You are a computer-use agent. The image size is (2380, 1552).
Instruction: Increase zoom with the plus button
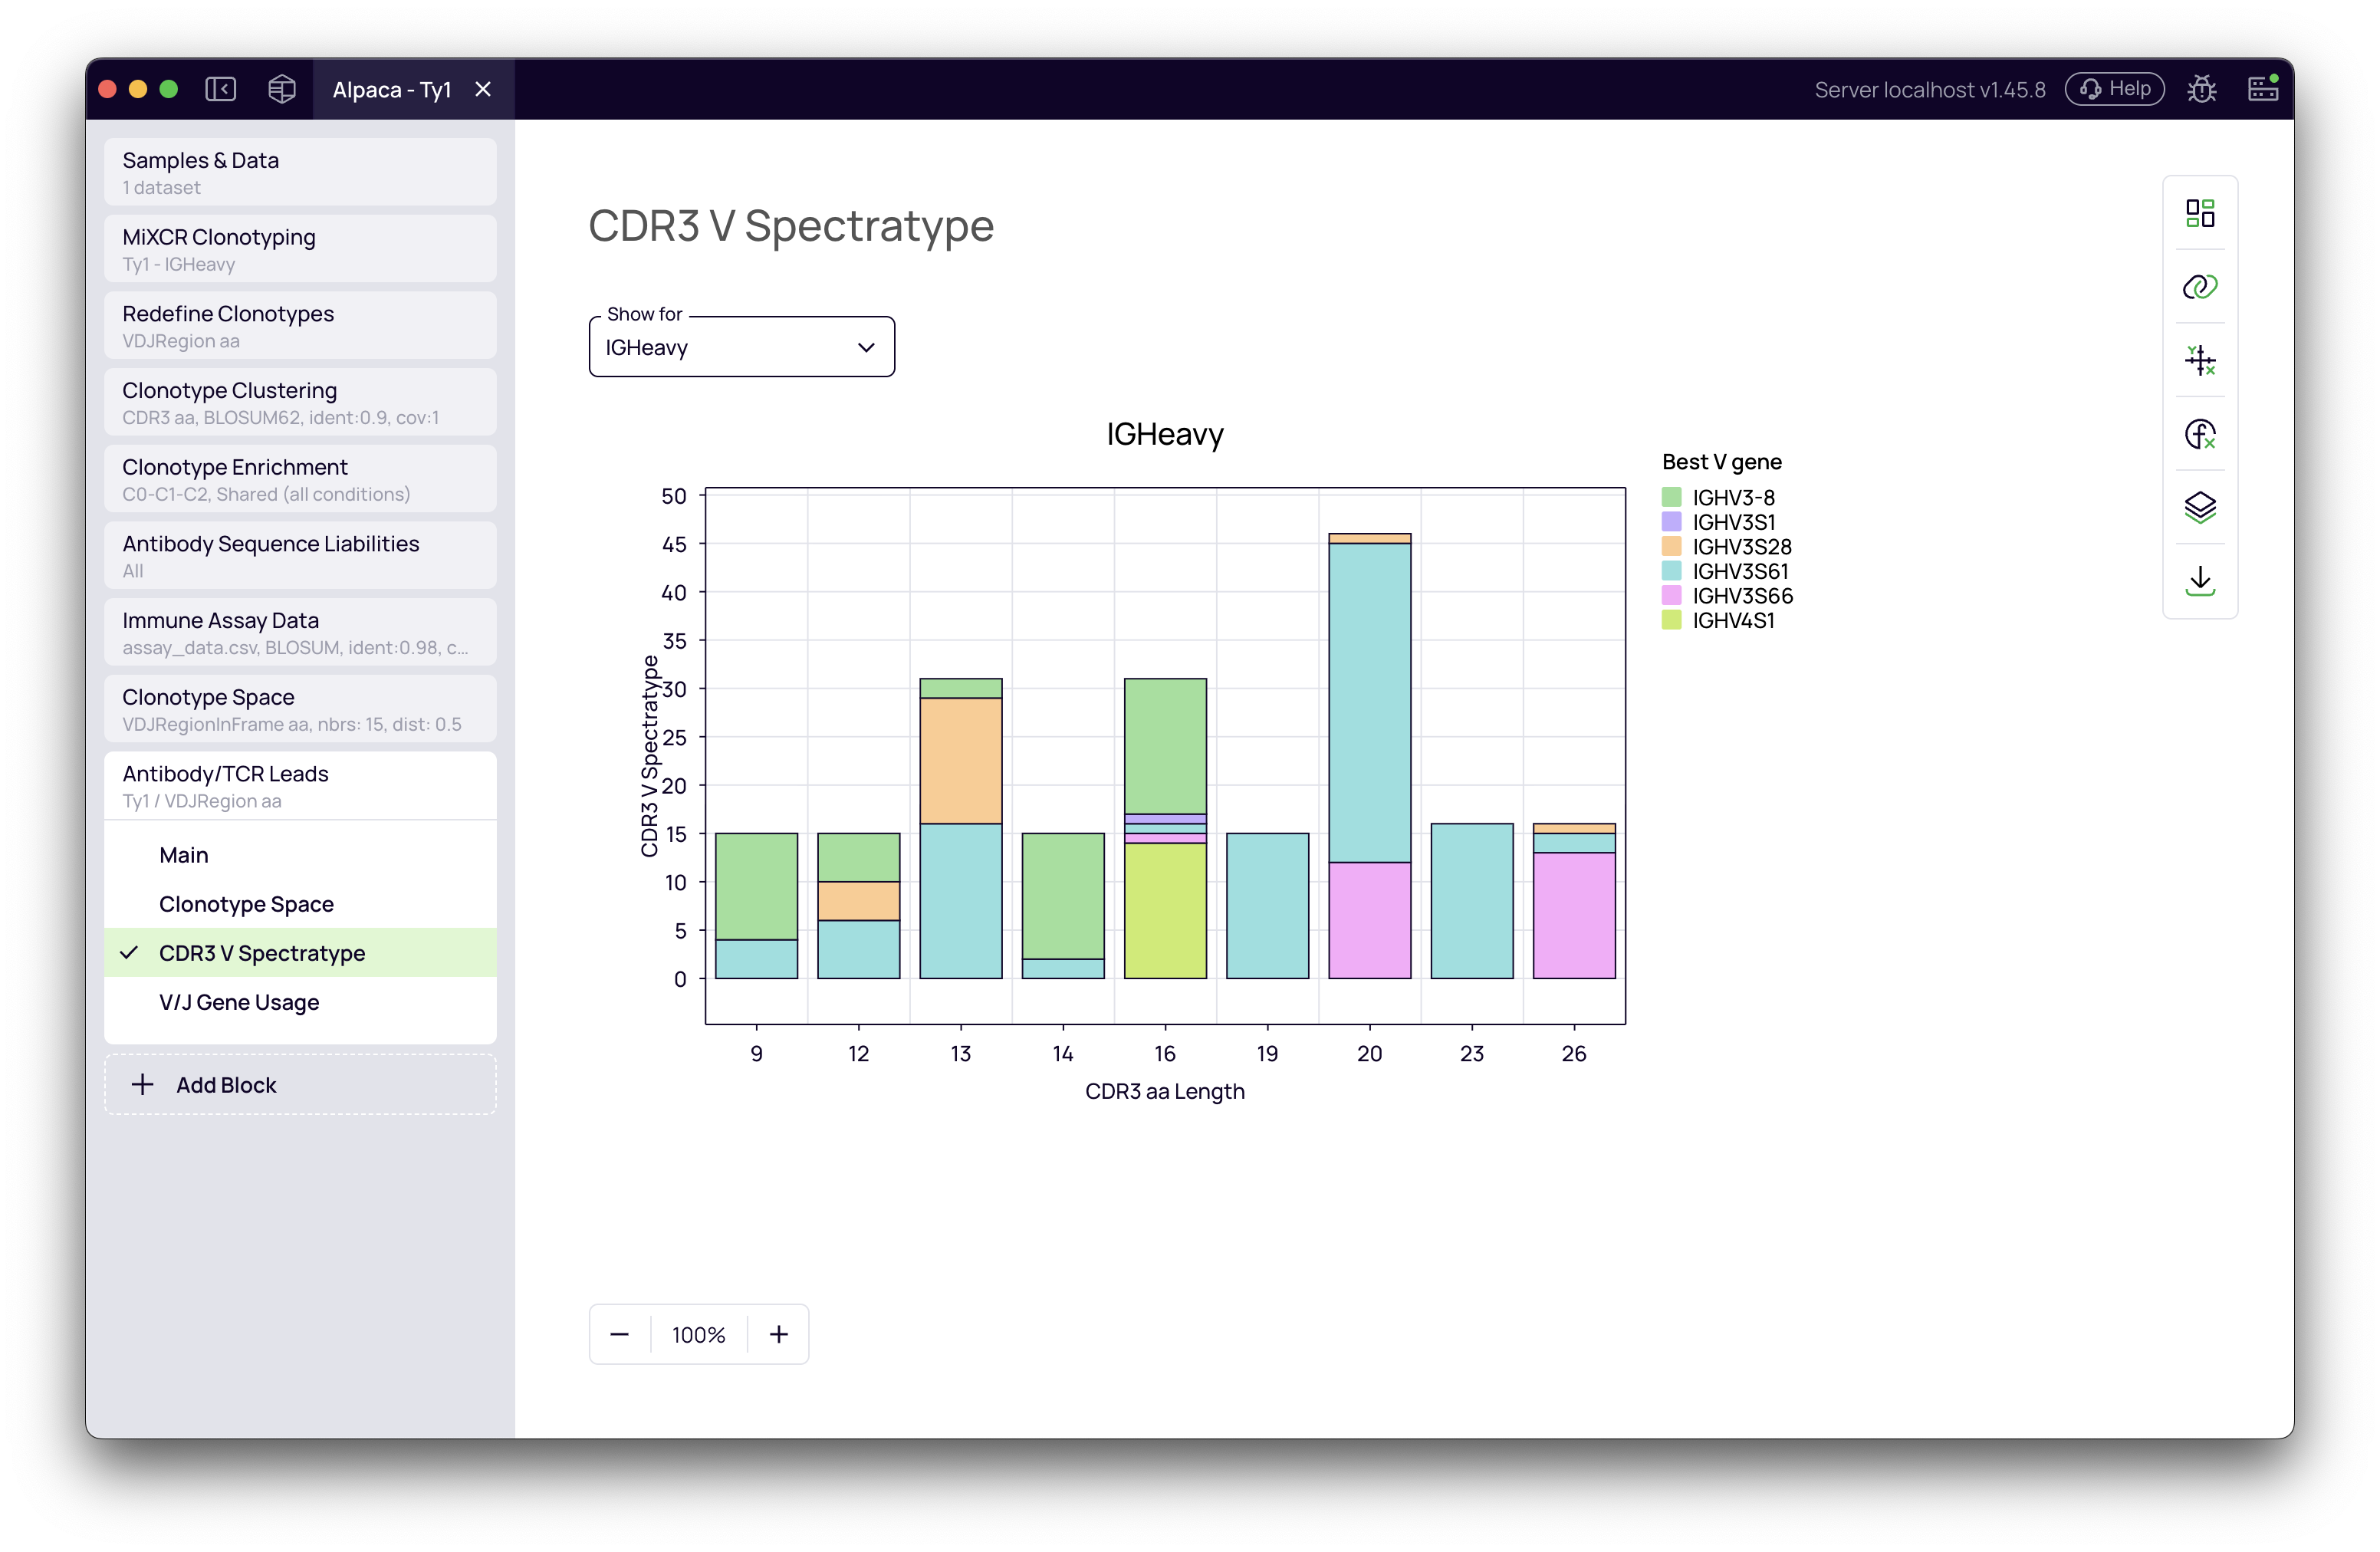coord(778,1334)
